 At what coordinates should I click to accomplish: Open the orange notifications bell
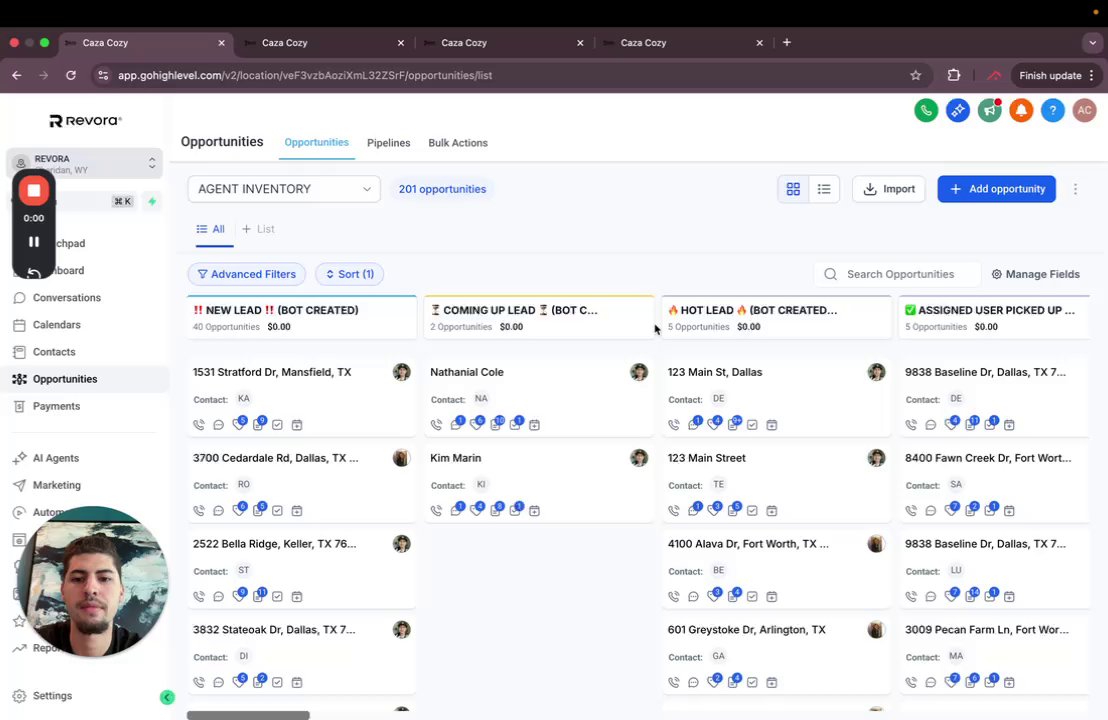coord(1021,110)
